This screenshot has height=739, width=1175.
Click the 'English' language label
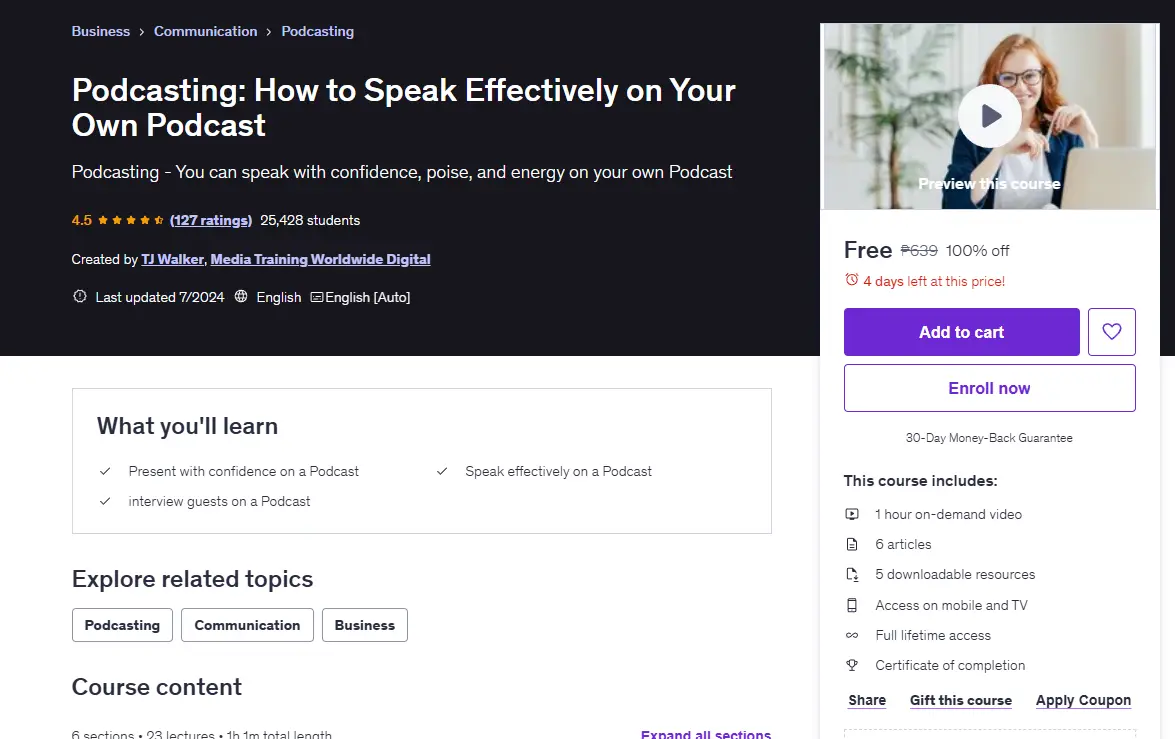[279, 298]
